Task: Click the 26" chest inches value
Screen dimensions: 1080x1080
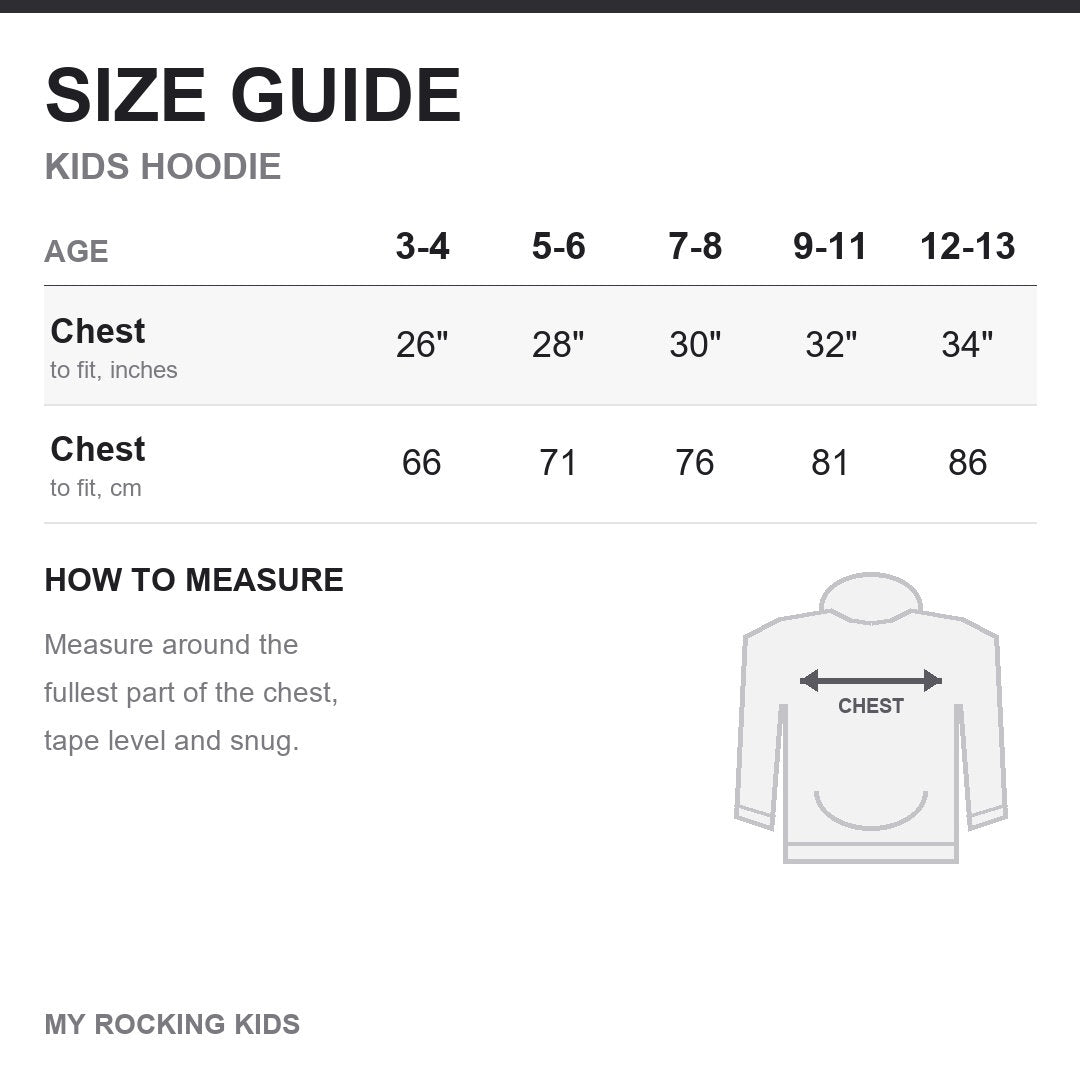Action: click(422, 344)
